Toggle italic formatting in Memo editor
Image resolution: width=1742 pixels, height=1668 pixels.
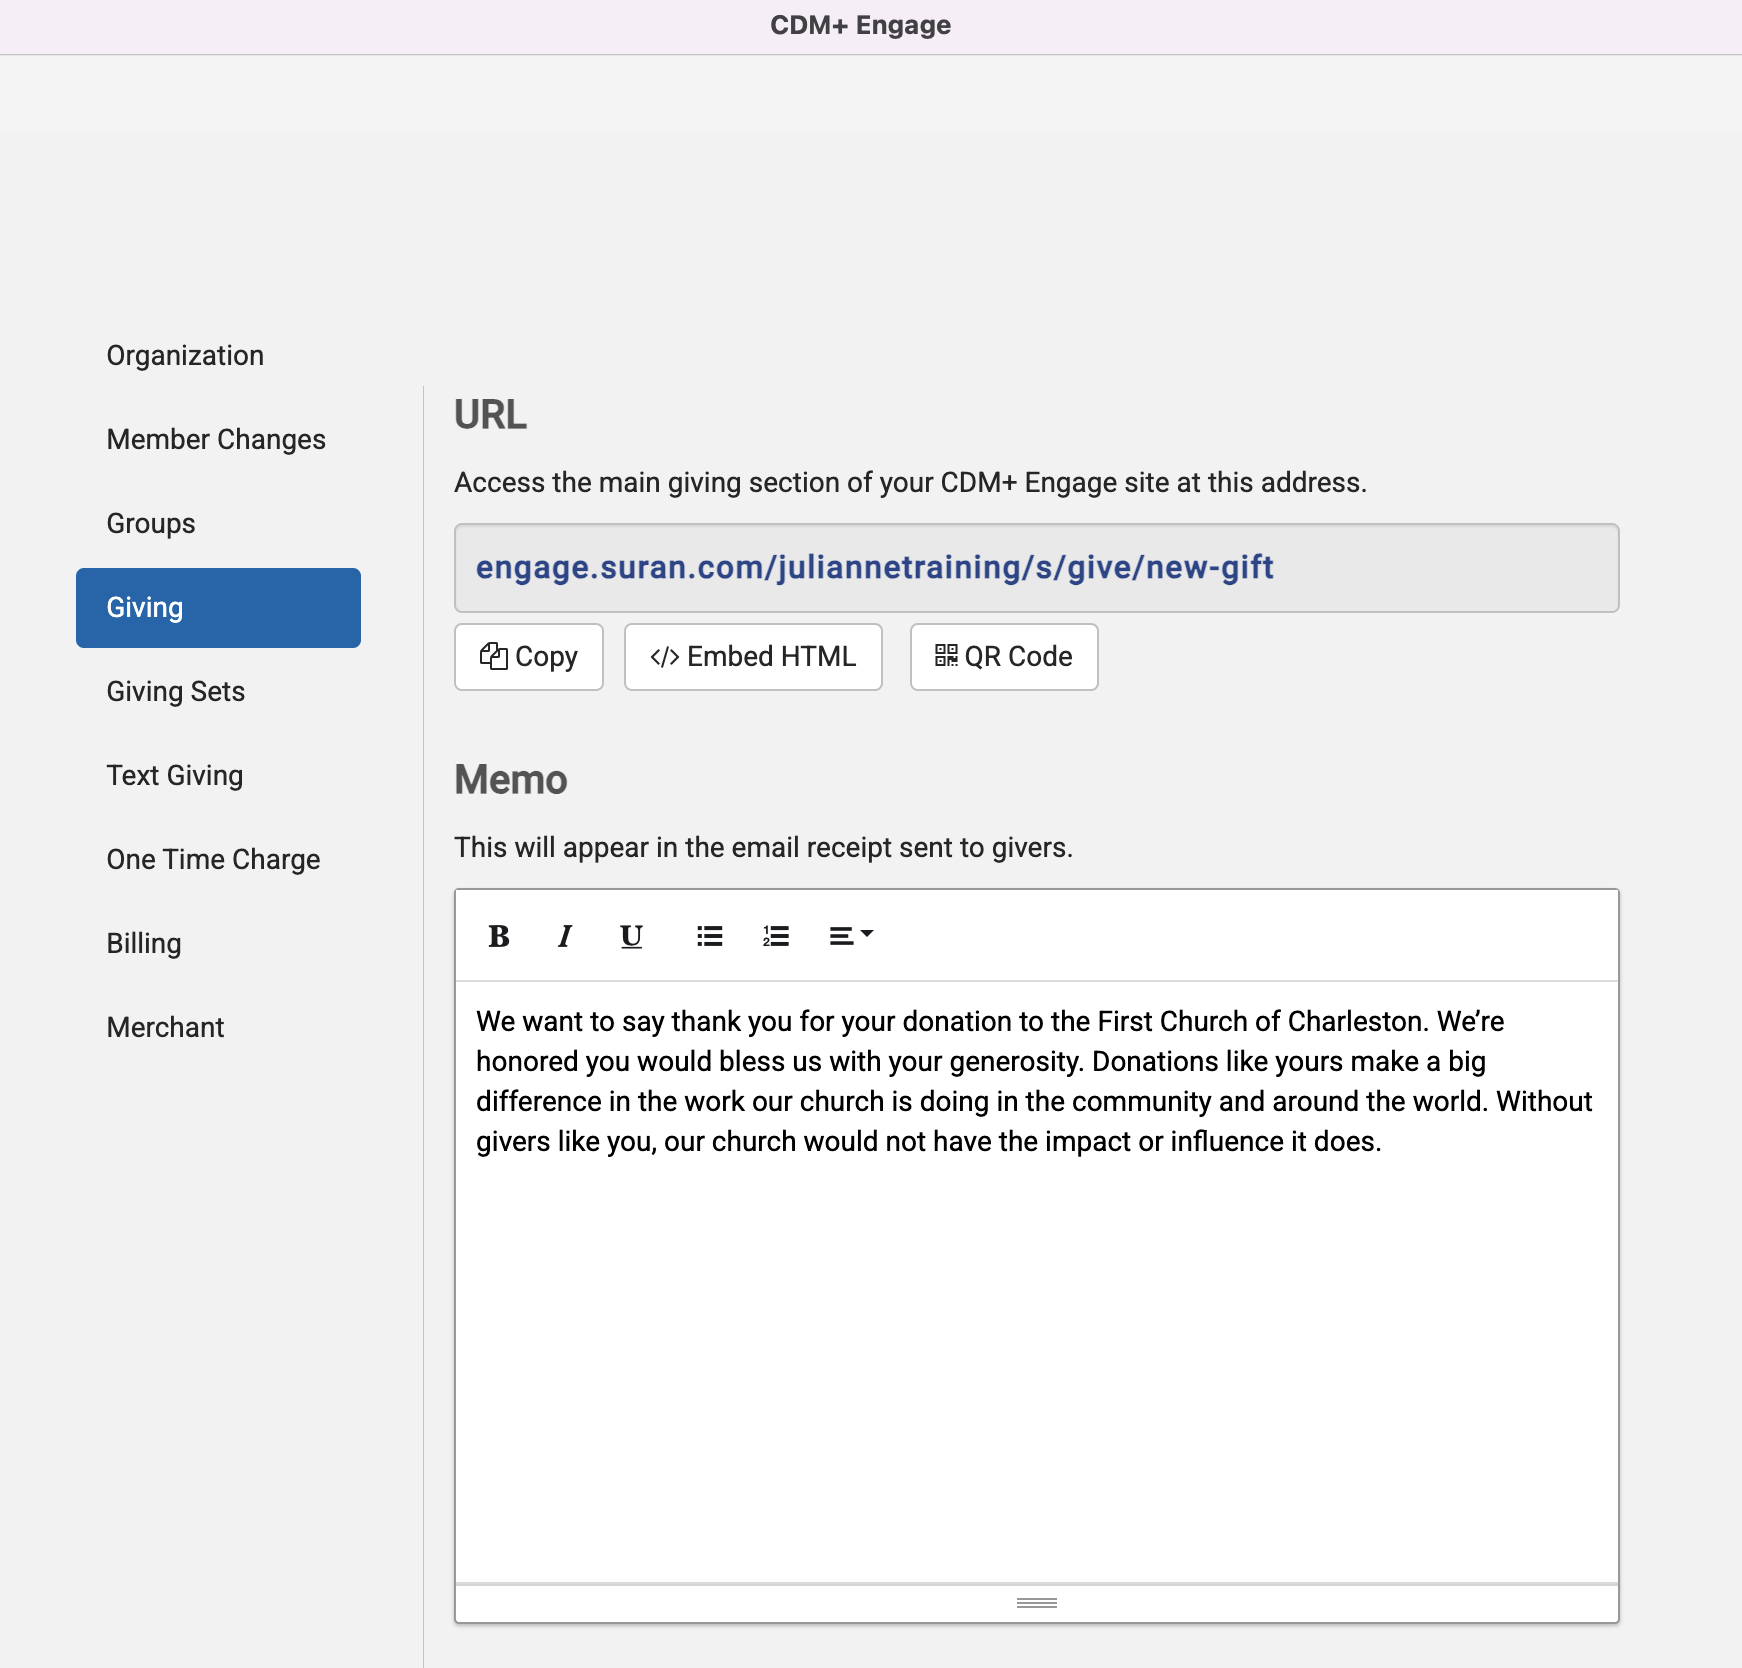click(x=565, y=936)
